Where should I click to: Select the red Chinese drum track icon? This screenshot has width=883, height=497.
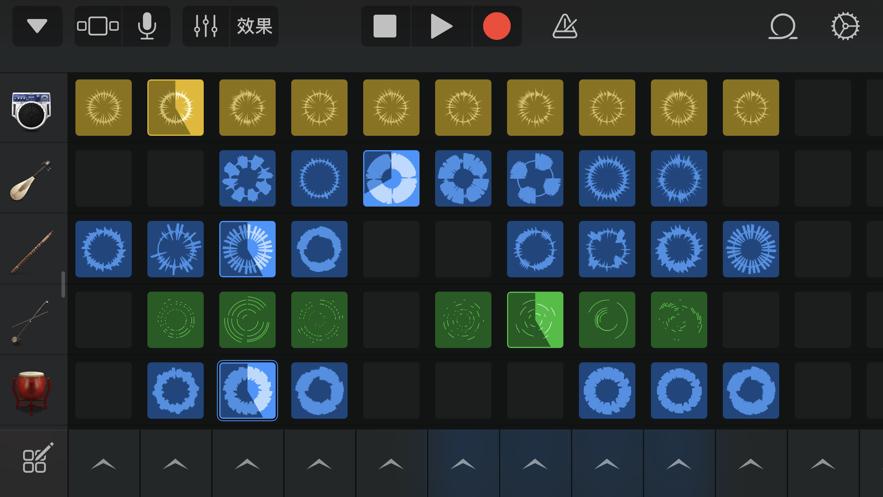click(32, 391)
